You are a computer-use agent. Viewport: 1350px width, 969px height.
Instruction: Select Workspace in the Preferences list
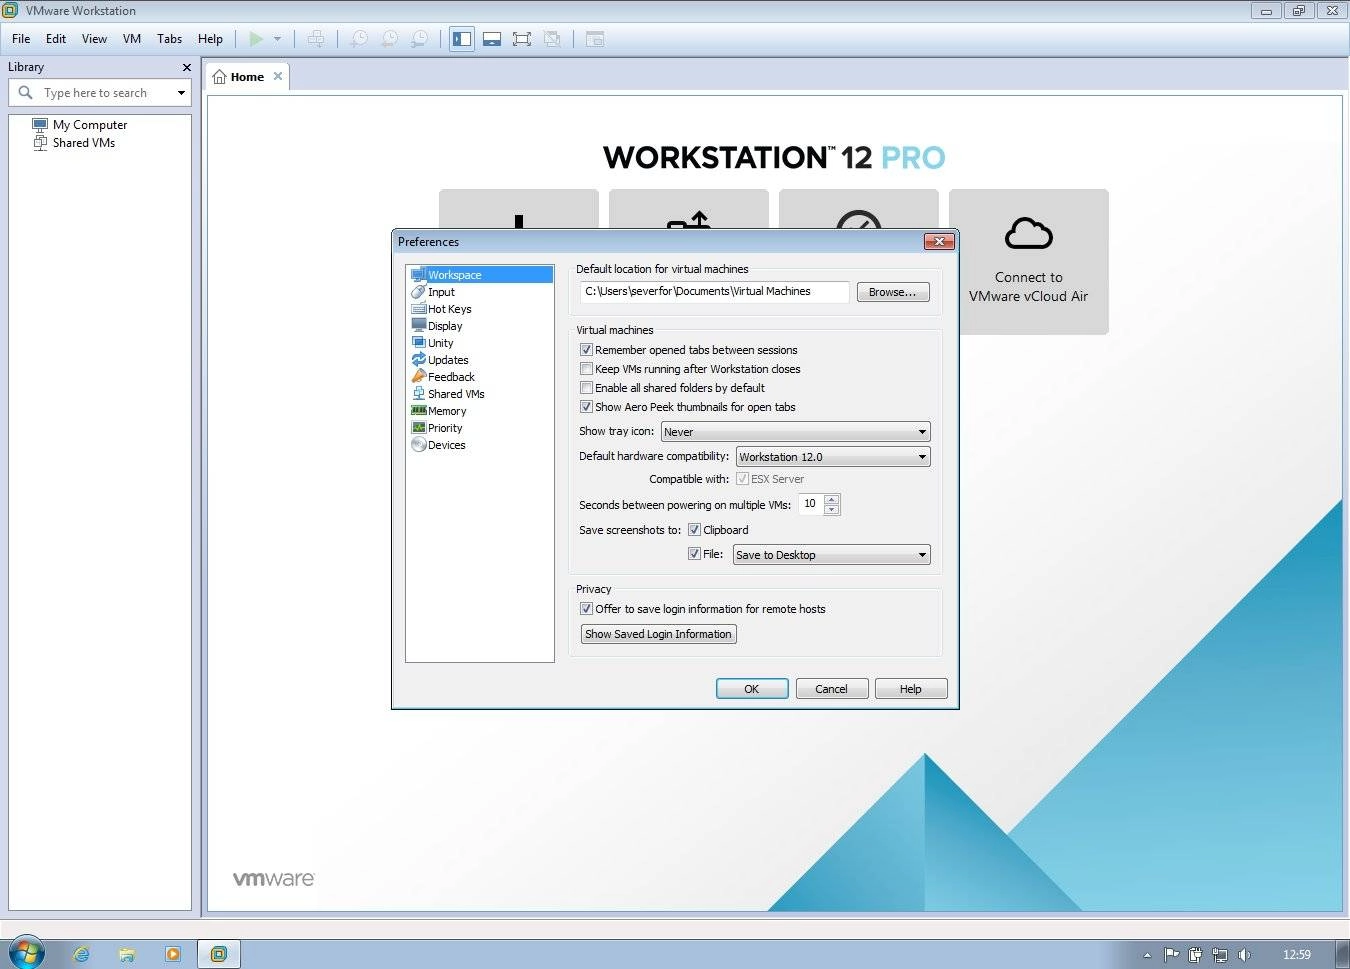(480, 275)
